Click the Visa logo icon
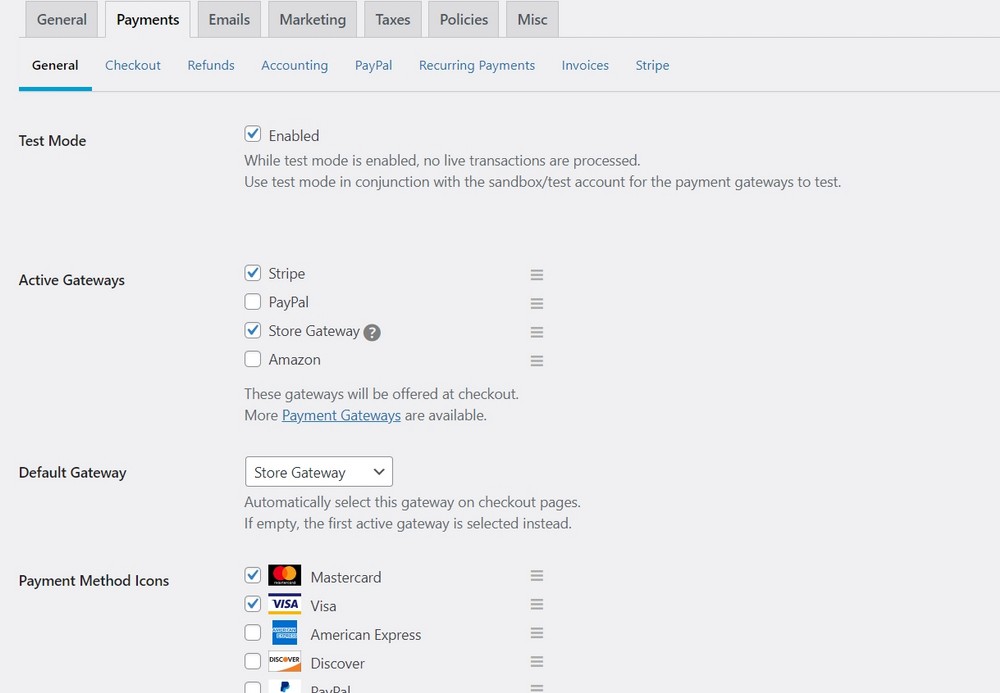 coord(284,604)
